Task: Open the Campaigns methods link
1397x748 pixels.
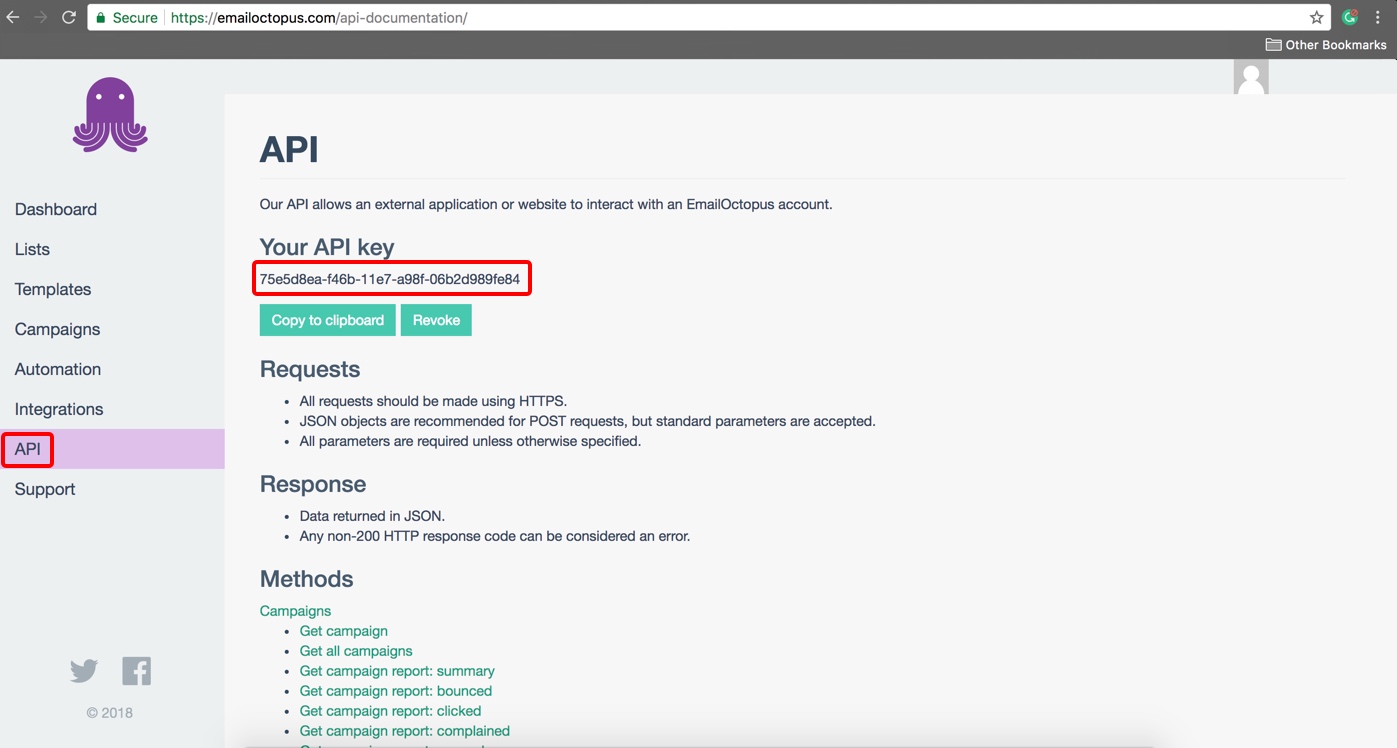Action: coord(295,611)
